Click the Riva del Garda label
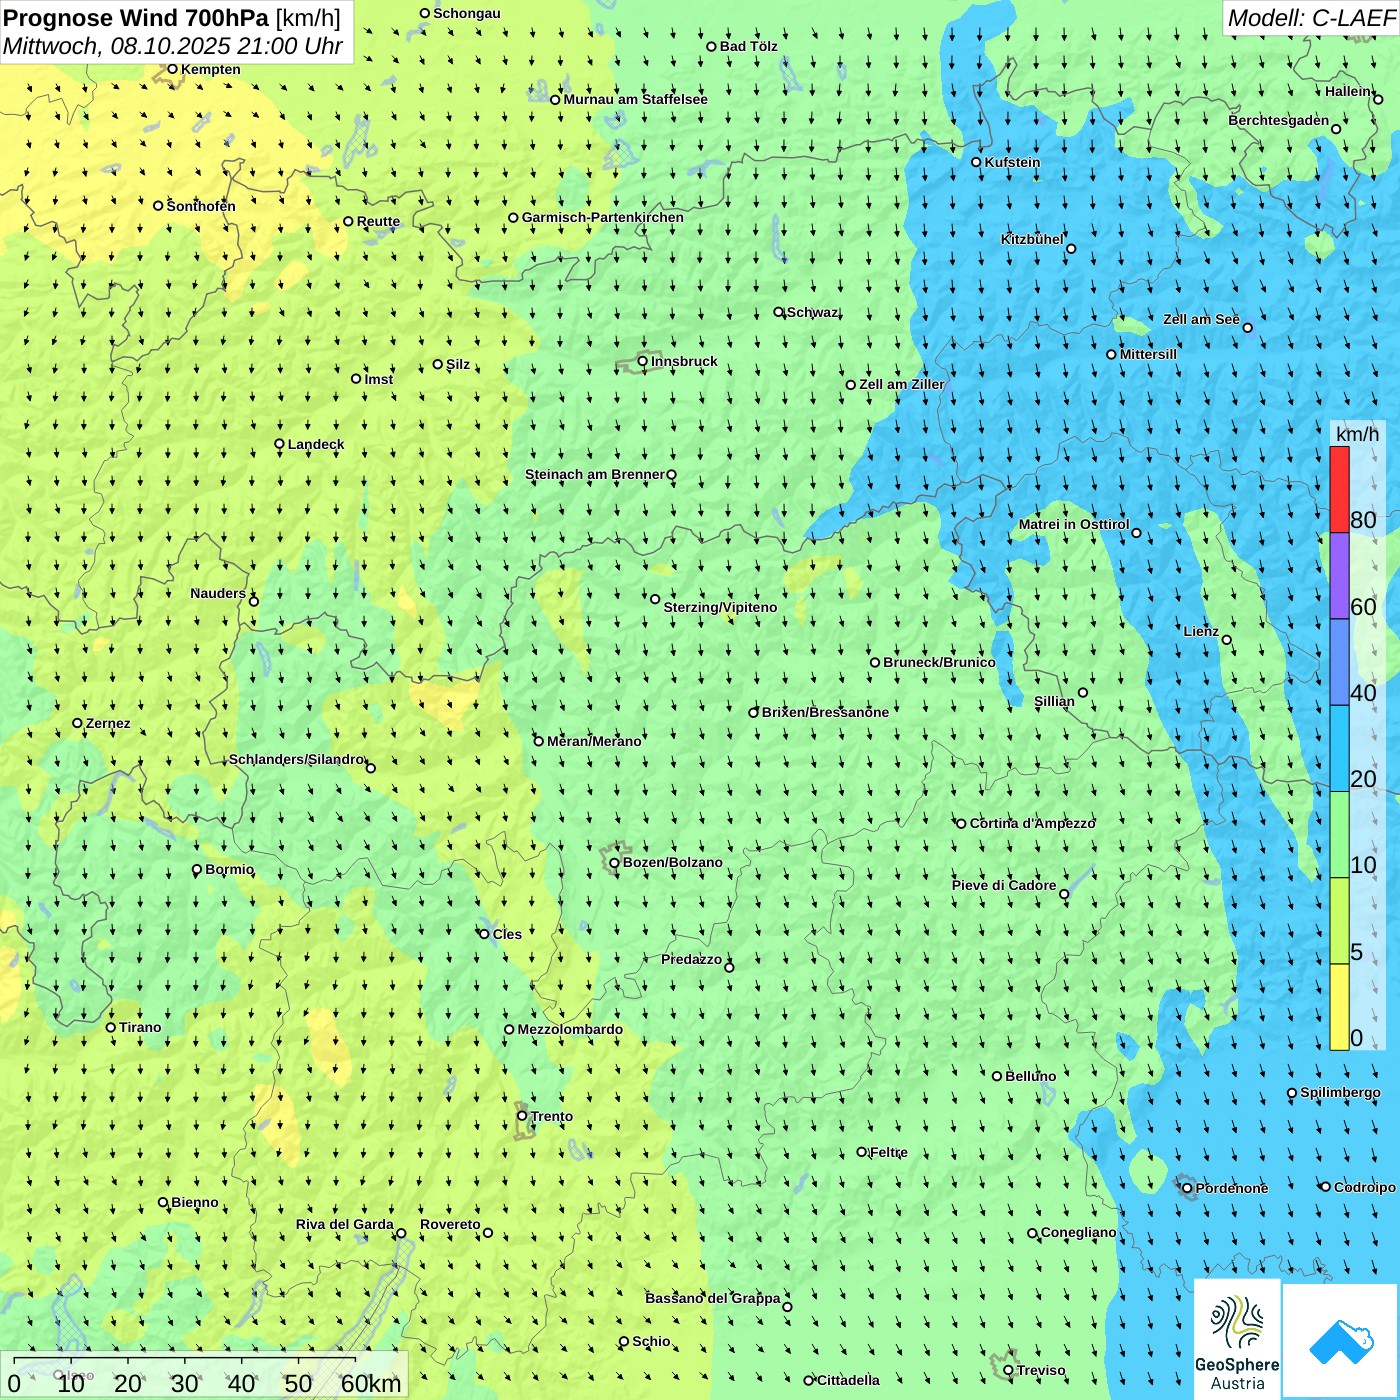The height and width of the screenshot is (1400, 1400). [344, 1224]
